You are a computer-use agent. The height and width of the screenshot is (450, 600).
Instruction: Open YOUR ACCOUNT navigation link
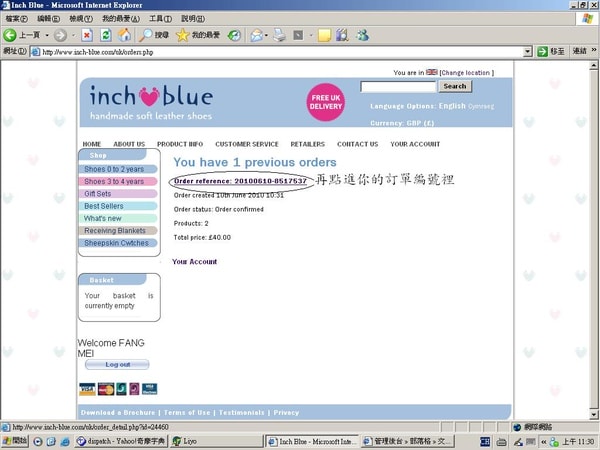pyautogui.click(x=415, y=144)
